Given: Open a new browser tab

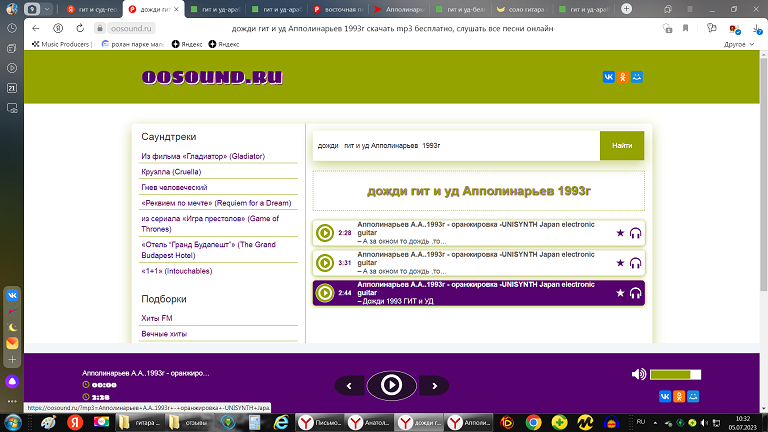Looking at the screenshot, I should [x=626, y=9].
